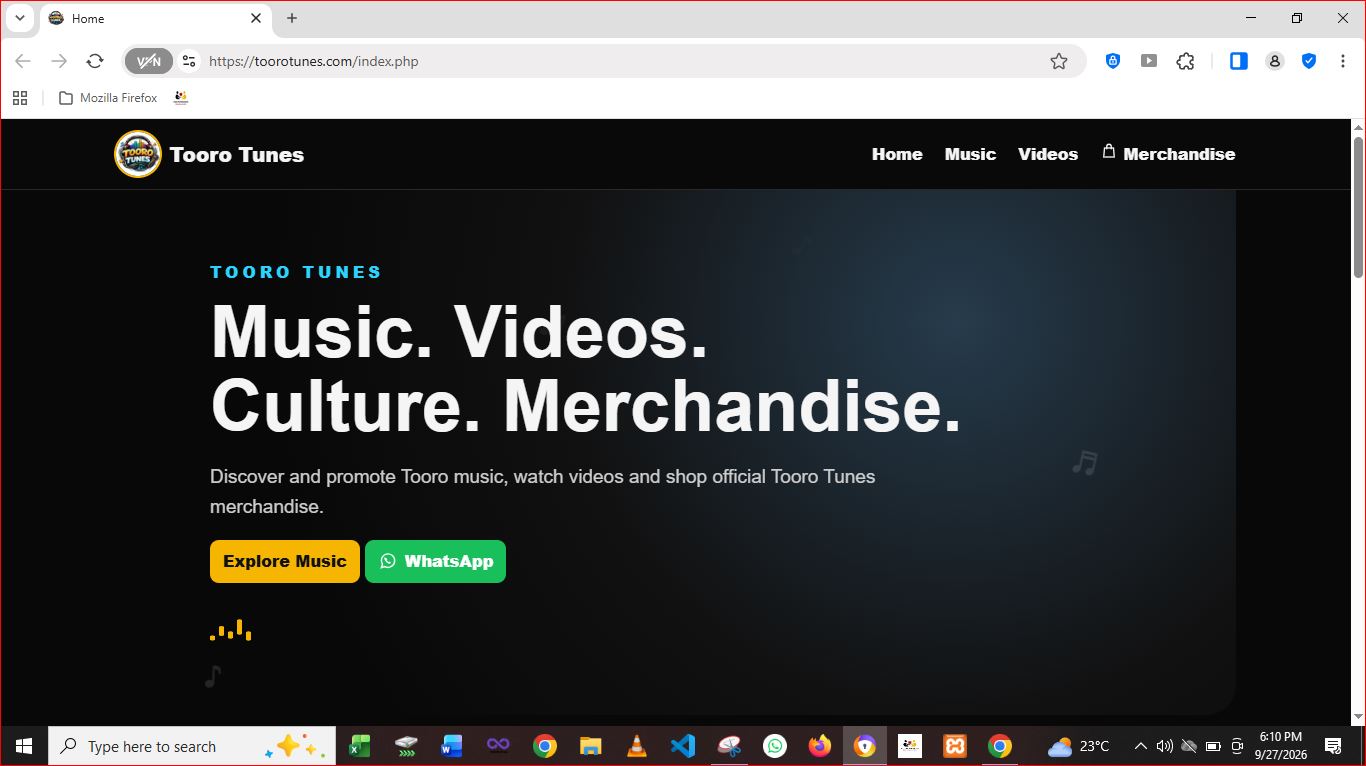Expand the tab search dropdown arrow
Viewport: 1366px width, 766px height.
[19, 18]
